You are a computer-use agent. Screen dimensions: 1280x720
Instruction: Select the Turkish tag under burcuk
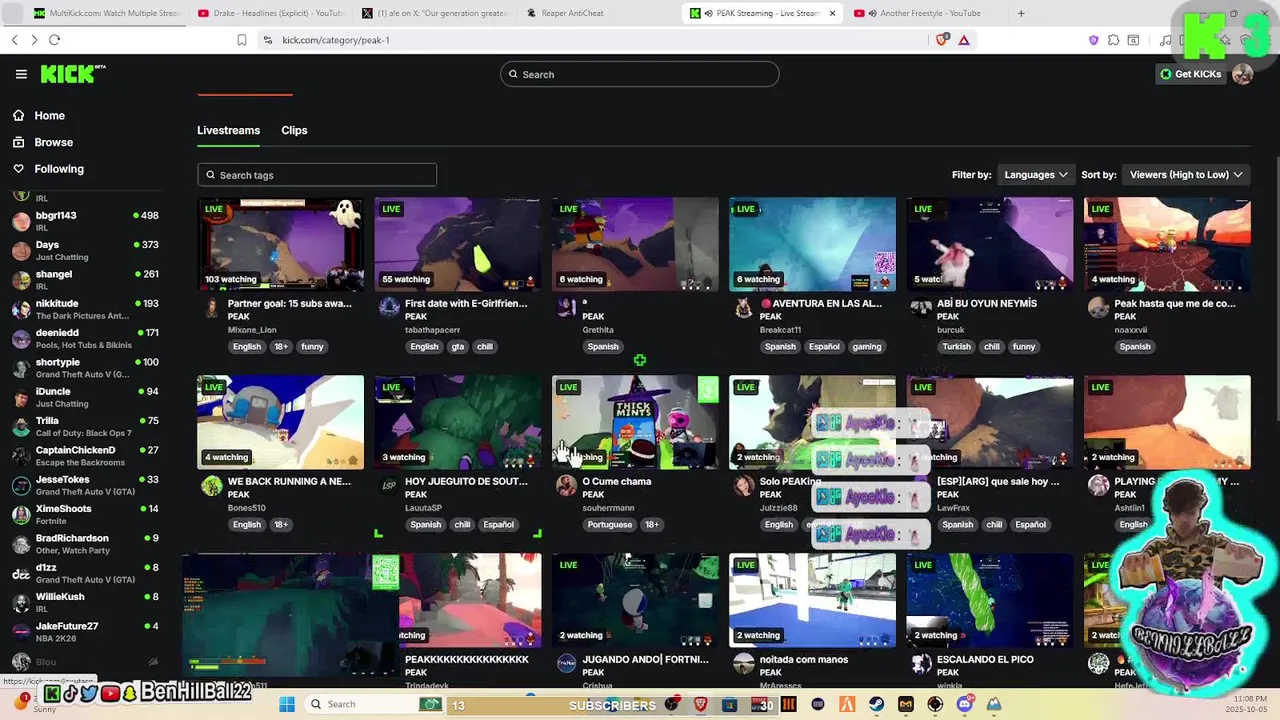(956, 347)
